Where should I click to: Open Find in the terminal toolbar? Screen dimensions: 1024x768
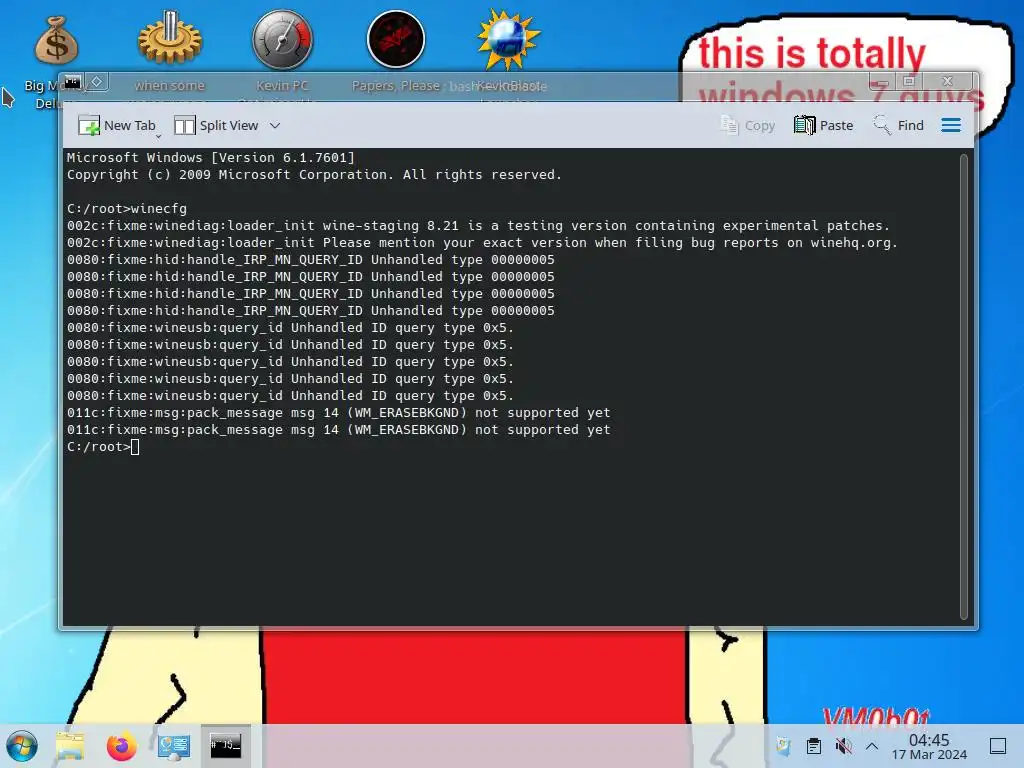coord(899,125)
